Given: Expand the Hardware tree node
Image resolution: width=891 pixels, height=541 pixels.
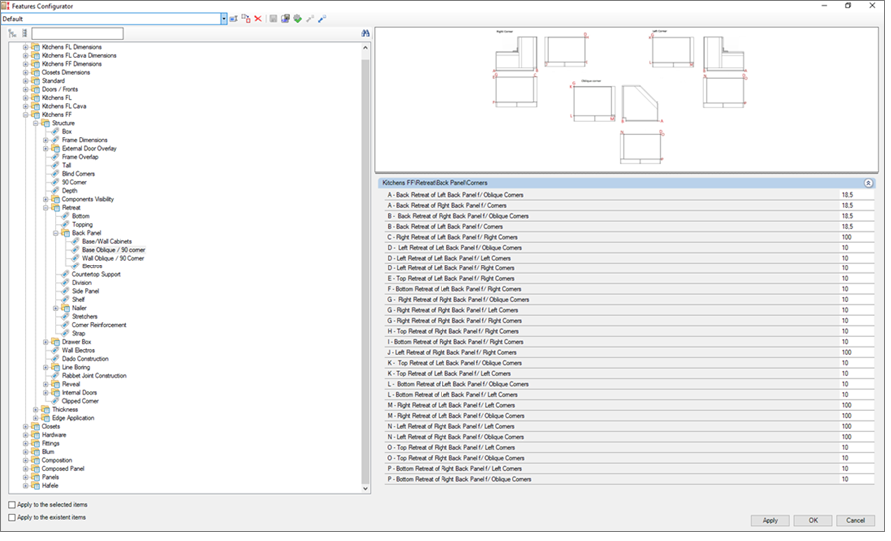Looking at the screenshot, I should tap(26, 435).
